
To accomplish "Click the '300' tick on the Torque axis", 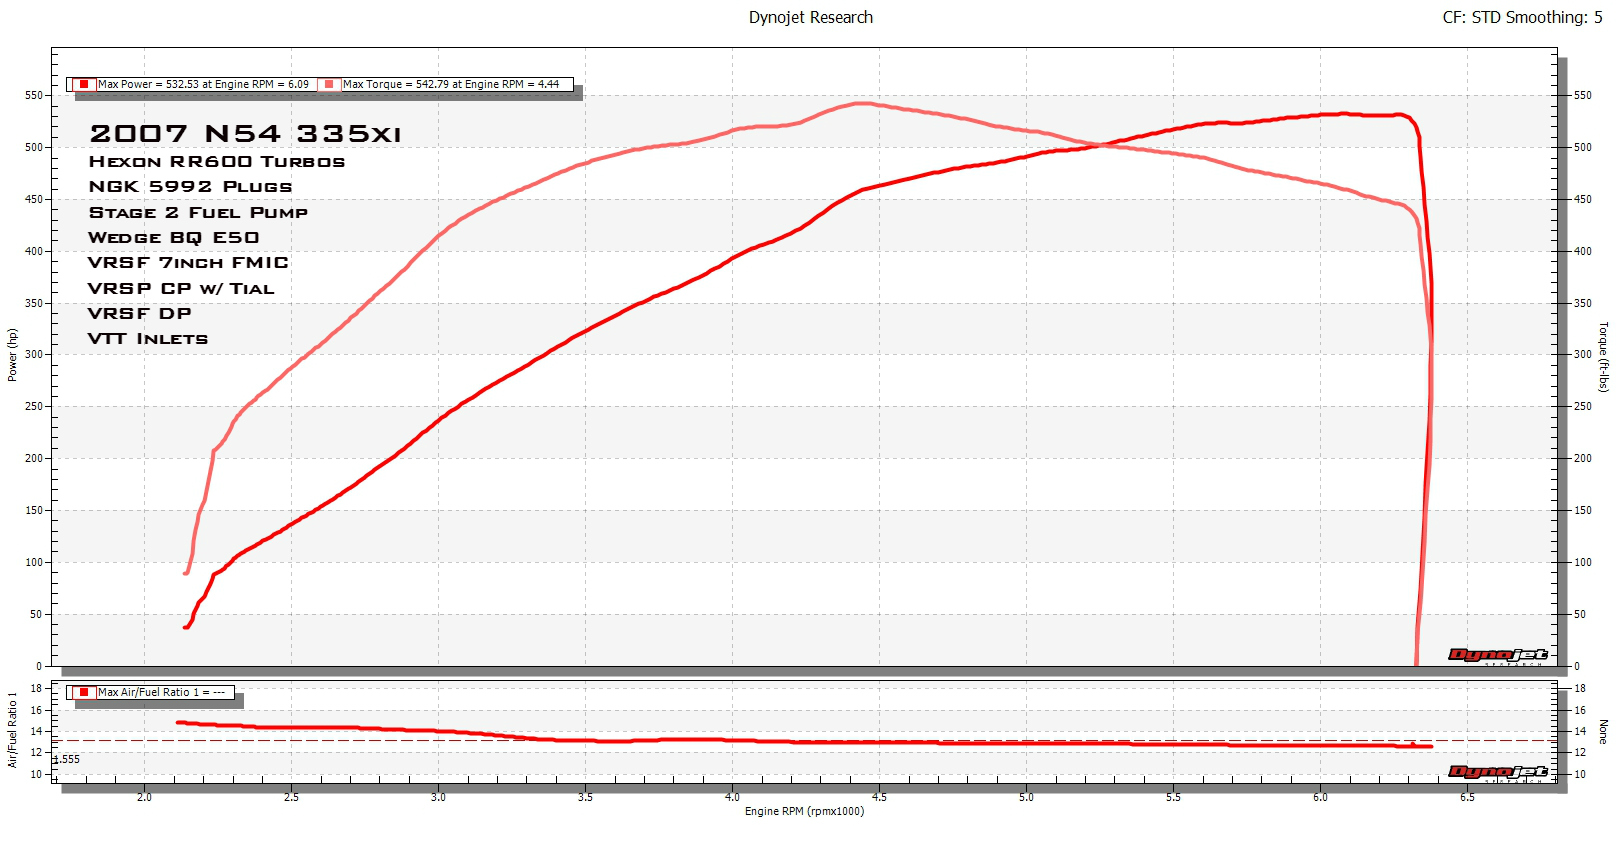I will tap(1583, 354).
